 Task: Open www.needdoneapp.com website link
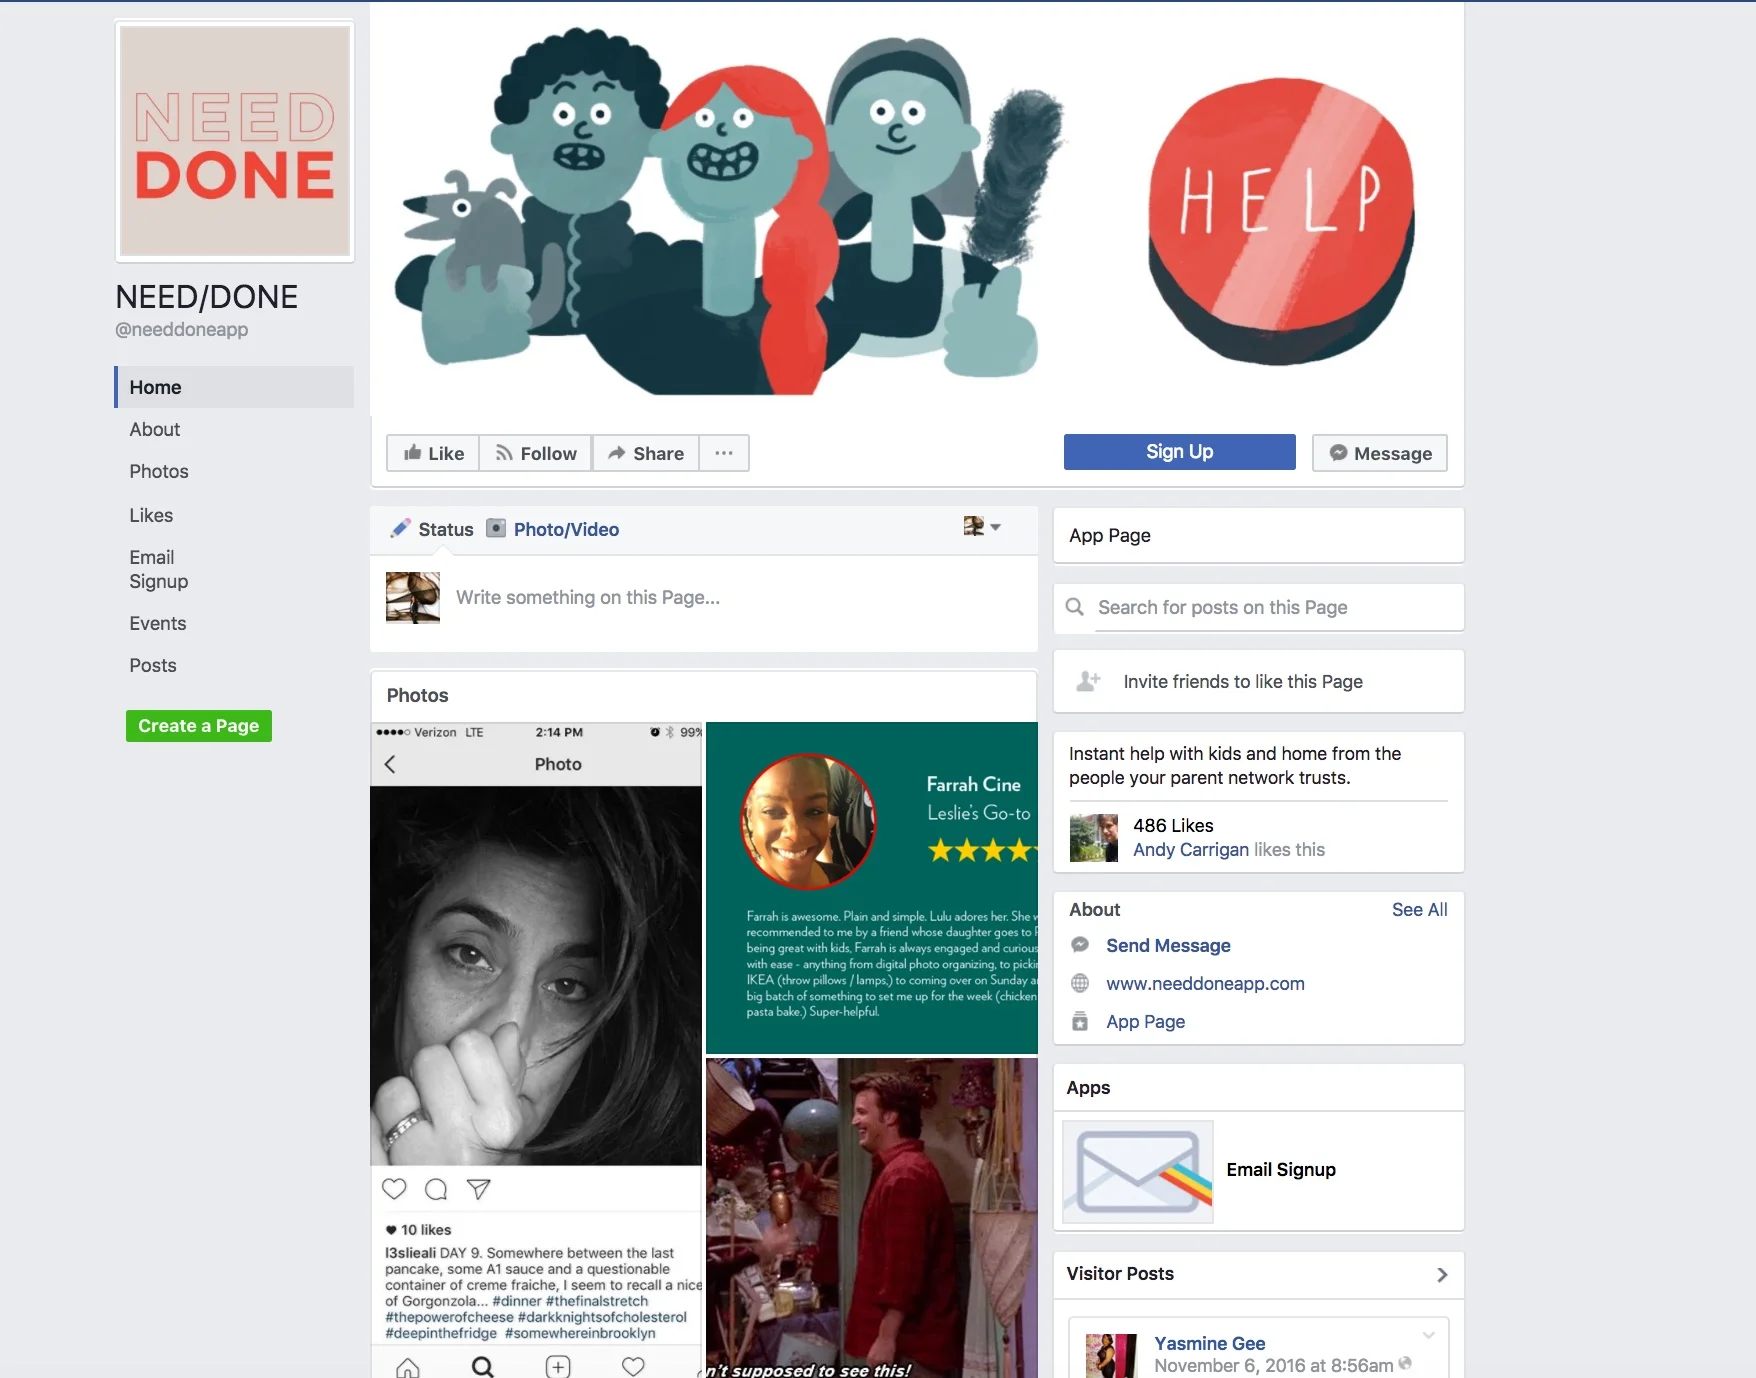1205,983
